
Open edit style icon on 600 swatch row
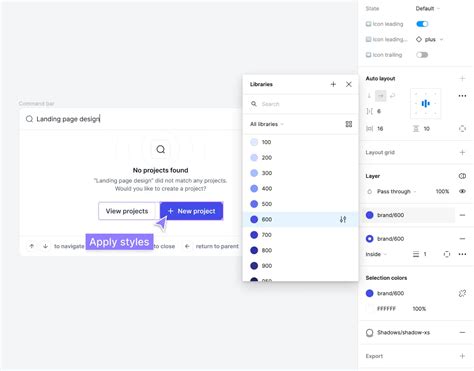click(343, 219)
